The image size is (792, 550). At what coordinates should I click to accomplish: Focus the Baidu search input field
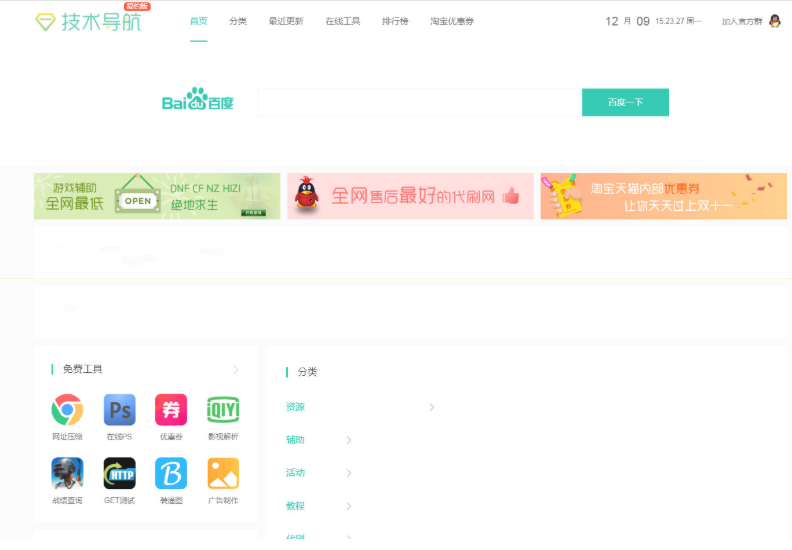point(420,103)
